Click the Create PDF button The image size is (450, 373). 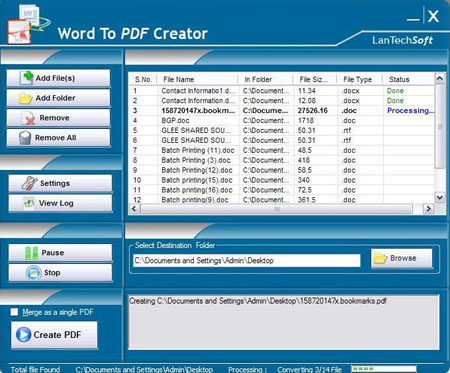click(x=54, y=335)
